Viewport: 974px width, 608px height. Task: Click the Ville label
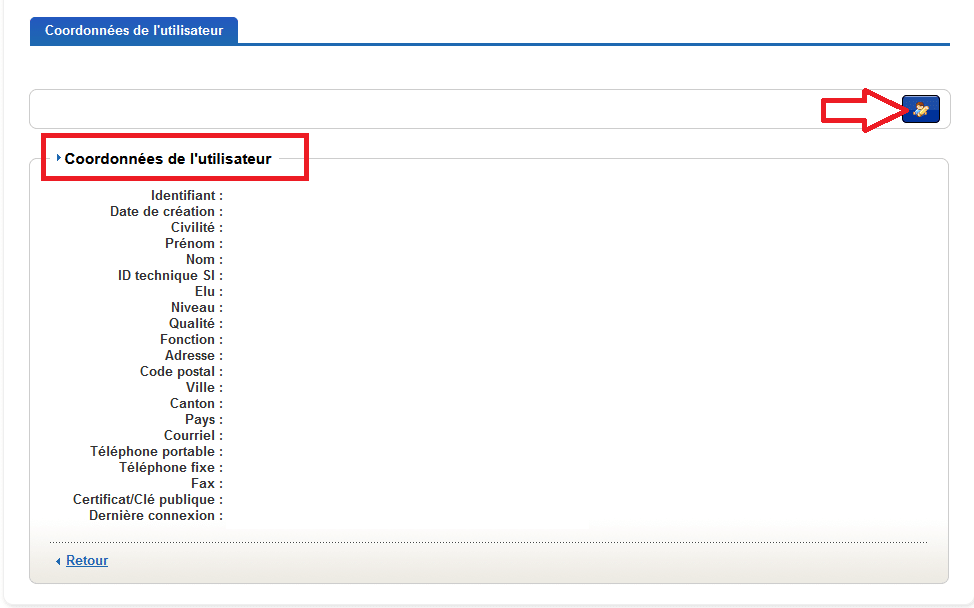tap(204, 388)
